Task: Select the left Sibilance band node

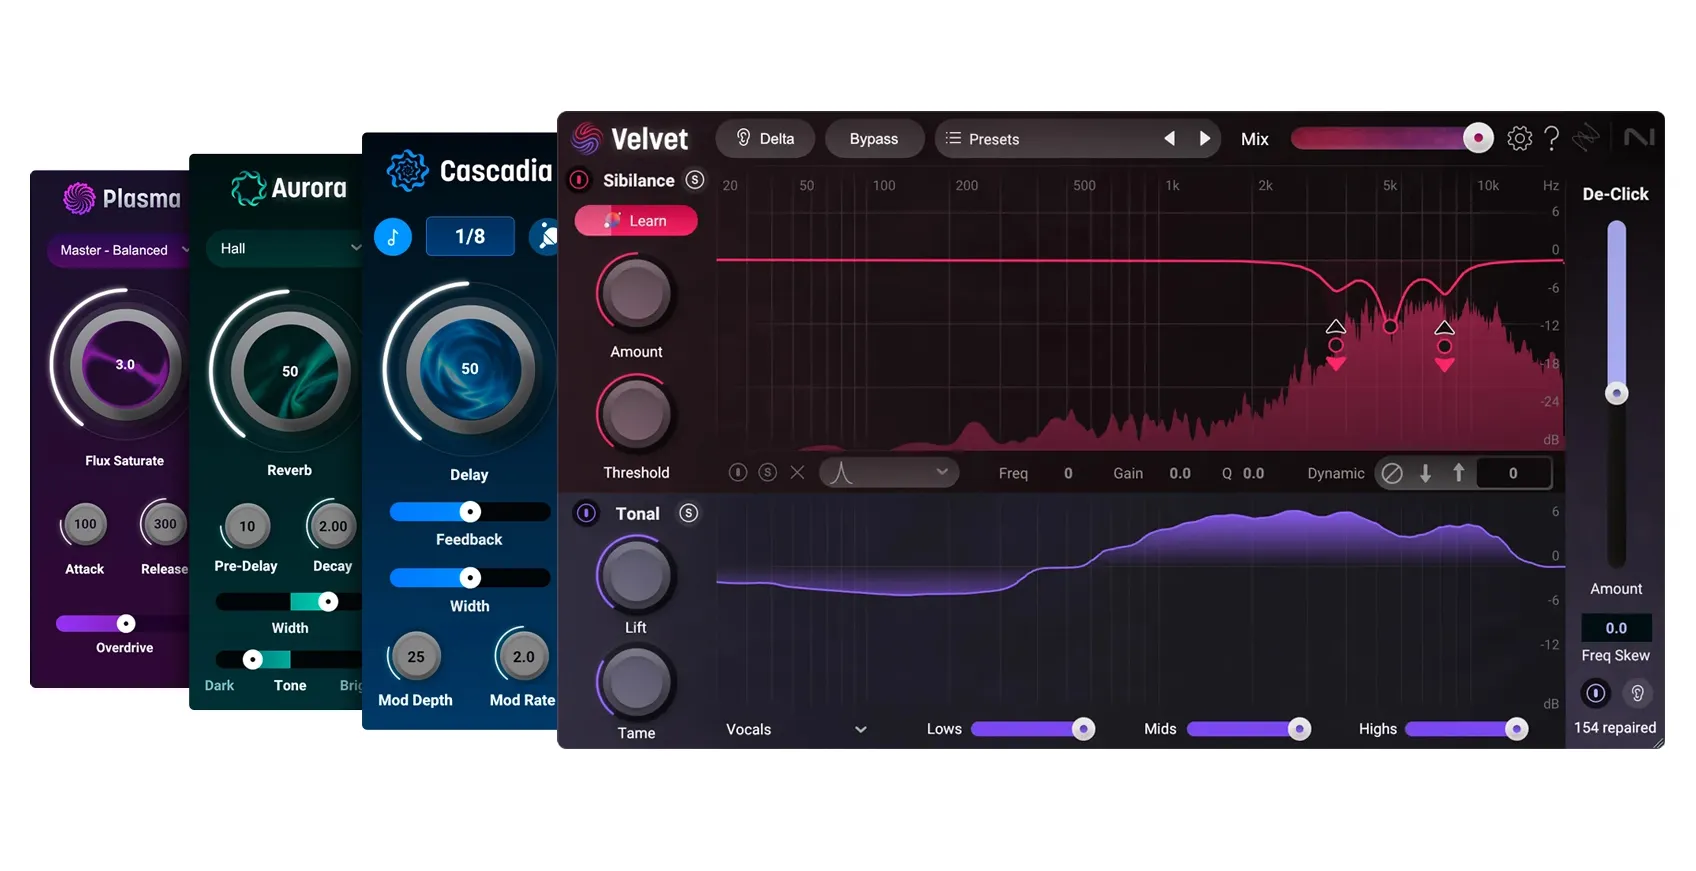Action: 1336,346
